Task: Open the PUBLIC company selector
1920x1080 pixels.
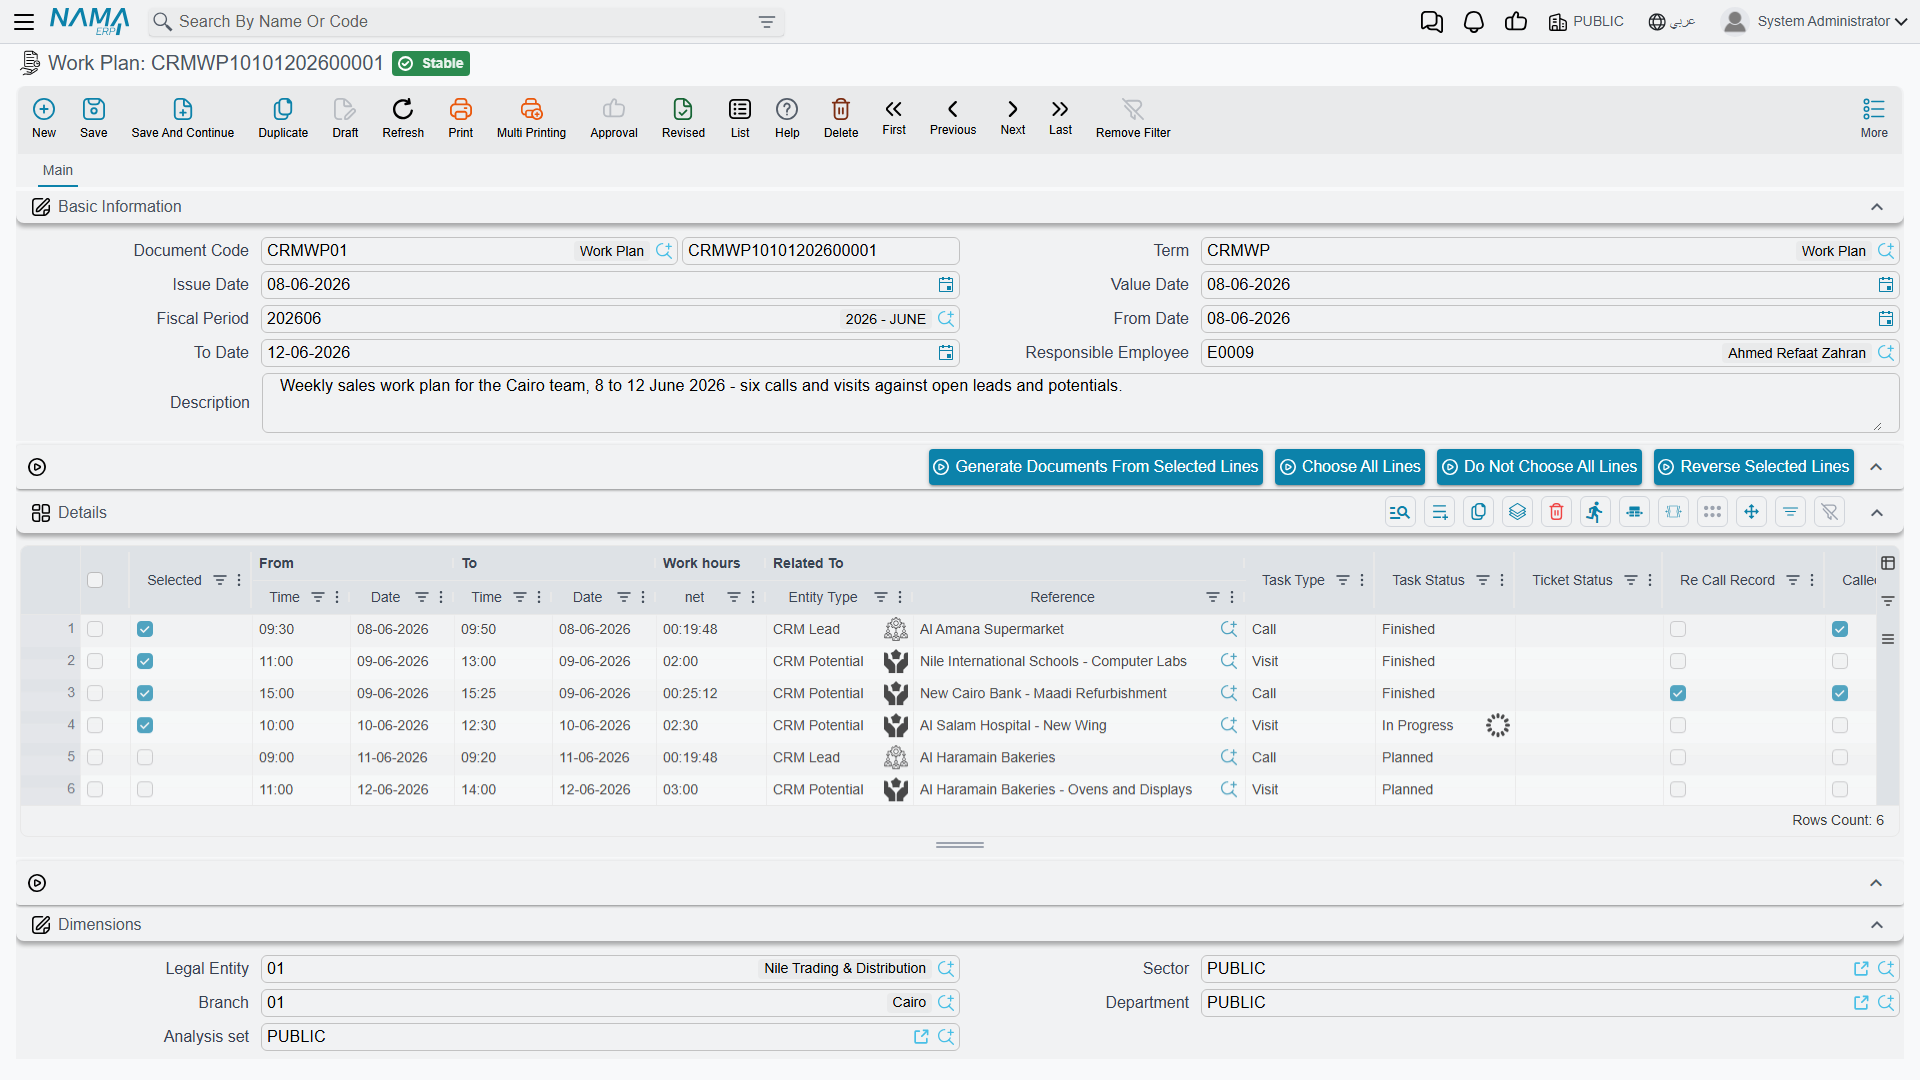Action: point(1586,21)
